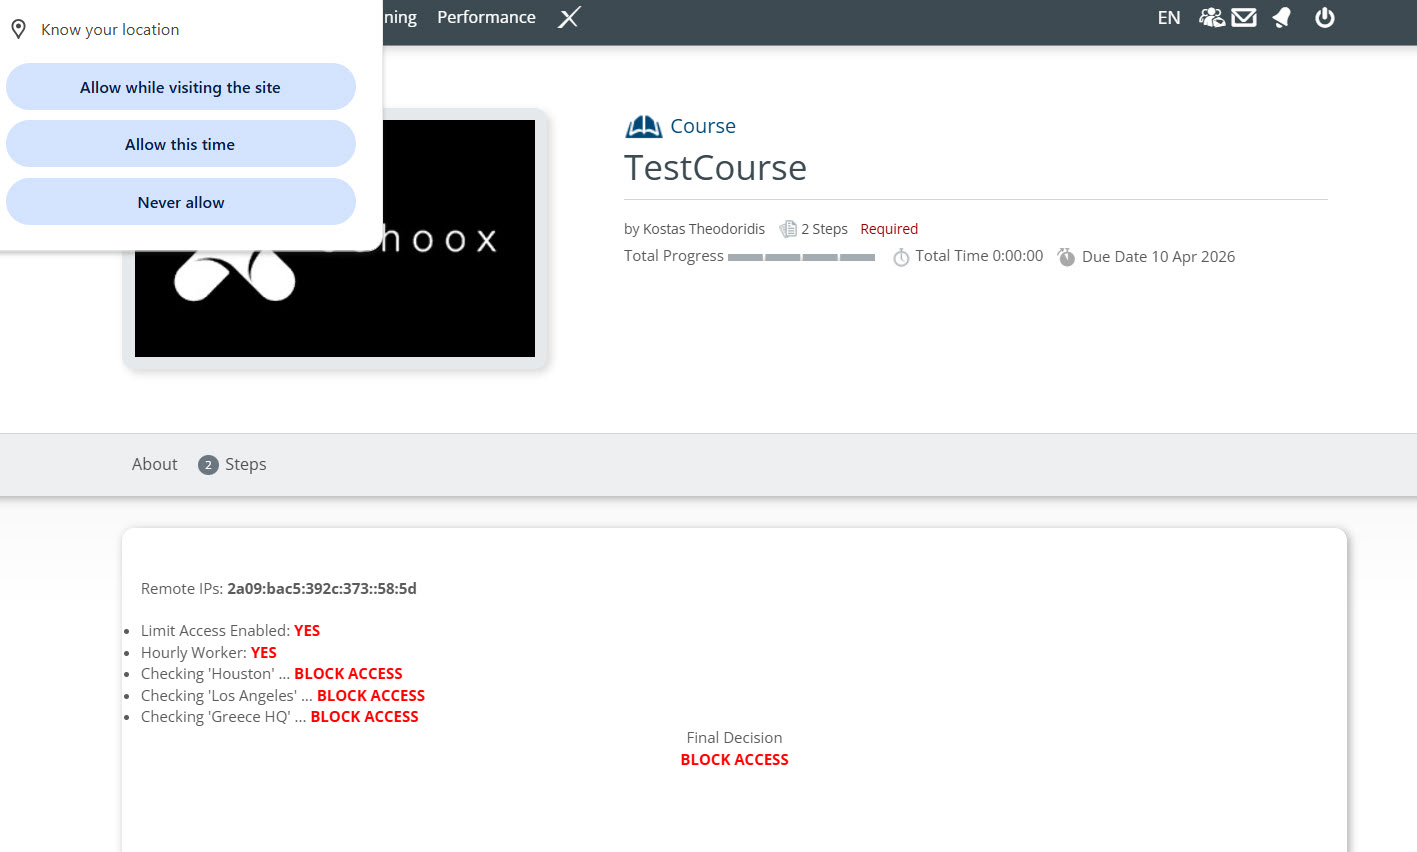The width and height of the screenshot is (1417, 852).
Task: Click author name Kostas Theodoridis
Action: pos(704,229)
